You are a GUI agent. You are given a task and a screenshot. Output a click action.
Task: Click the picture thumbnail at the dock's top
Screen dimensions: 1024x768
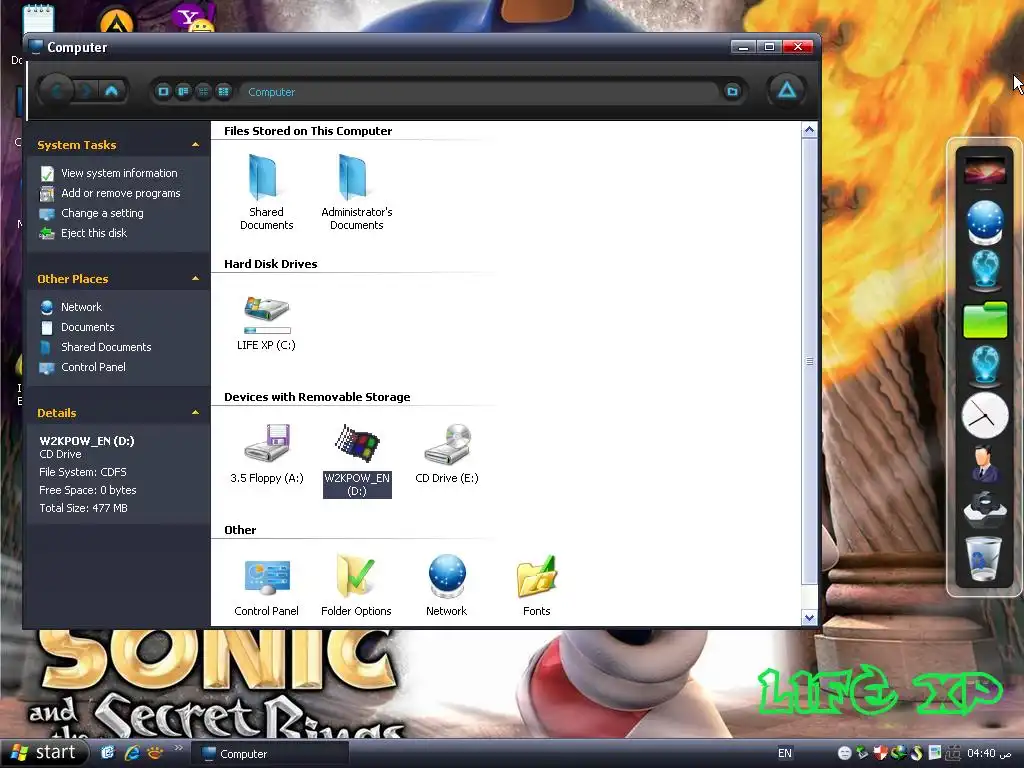(x=985, y=172)
